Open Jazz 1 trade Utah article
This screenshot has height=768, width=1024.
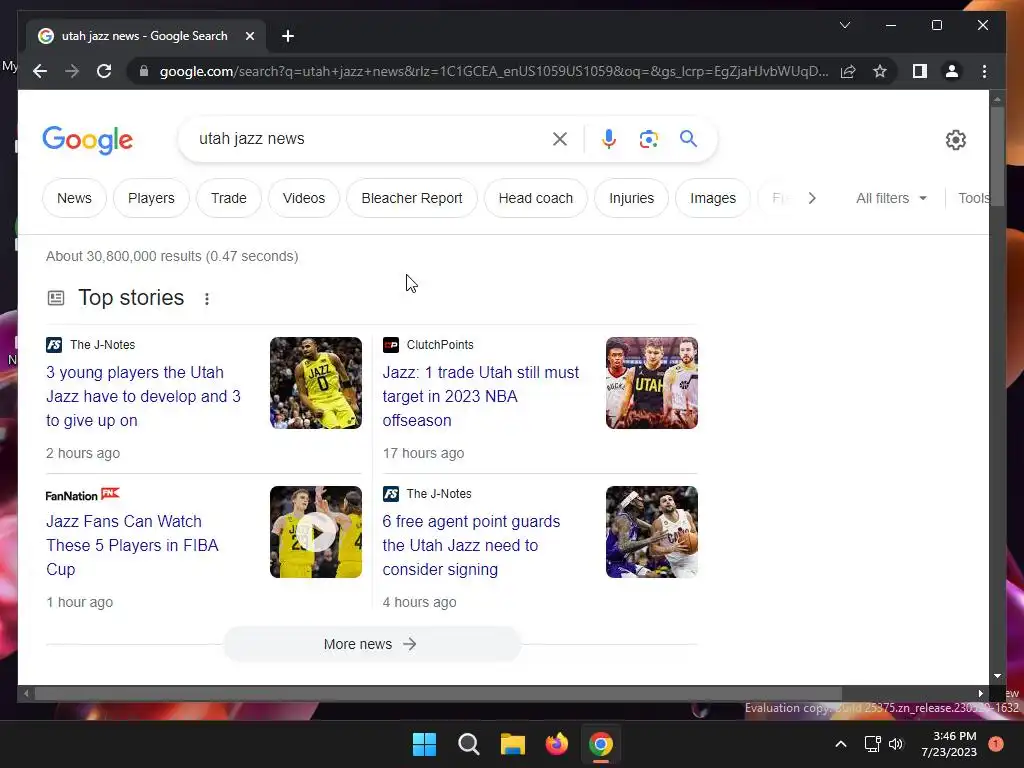481,396
